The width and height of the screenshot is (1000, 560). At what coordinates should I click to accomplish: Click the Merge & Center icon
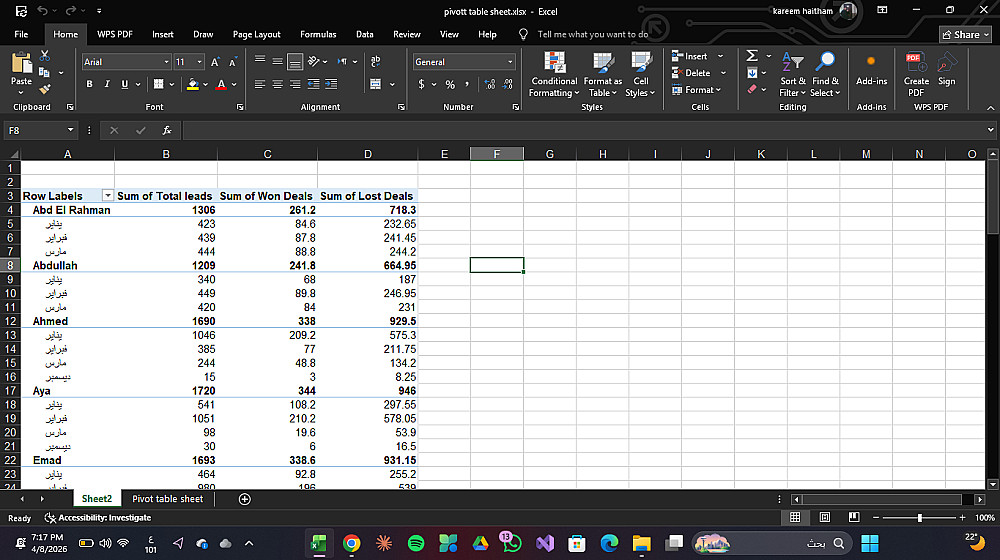376,84
